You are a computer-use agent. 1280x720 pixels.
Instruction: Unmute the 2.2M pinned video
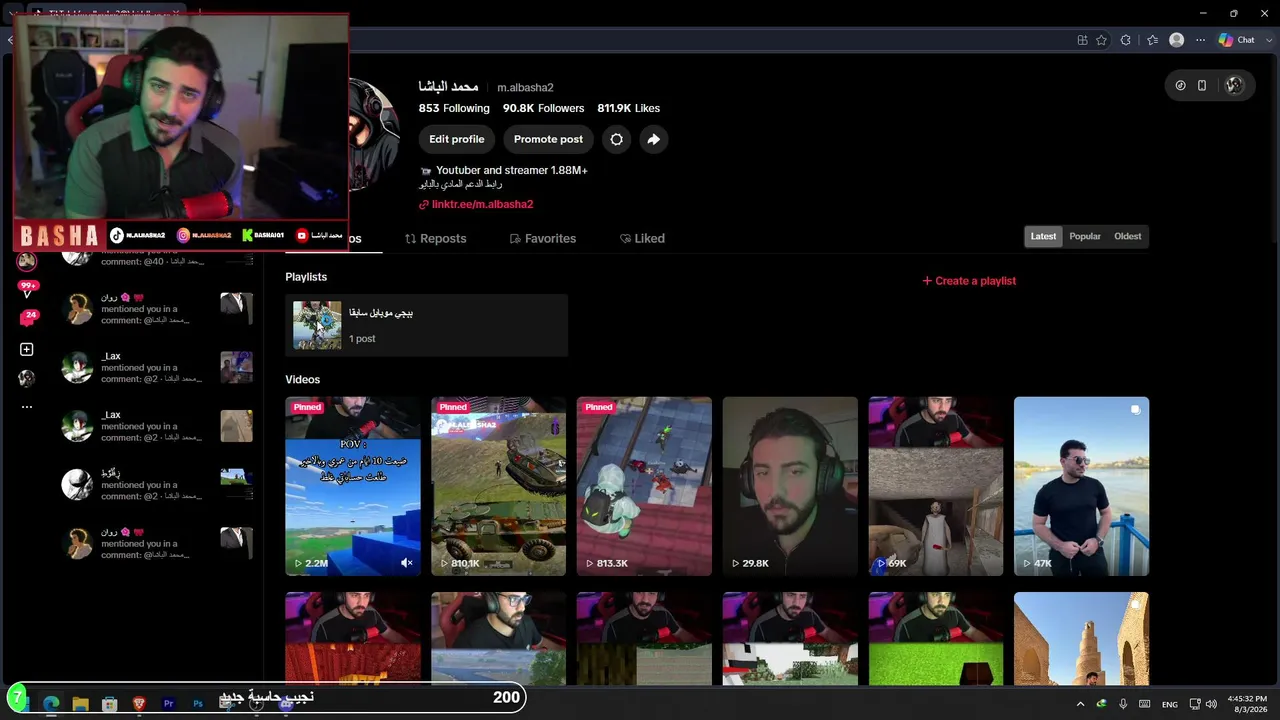(407, 563)
